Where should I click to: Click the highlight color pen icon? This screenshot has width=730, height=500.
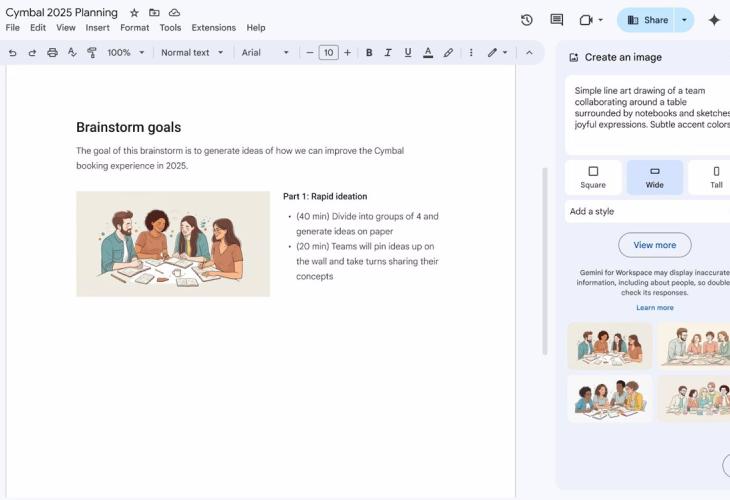[x=448, y=53]
